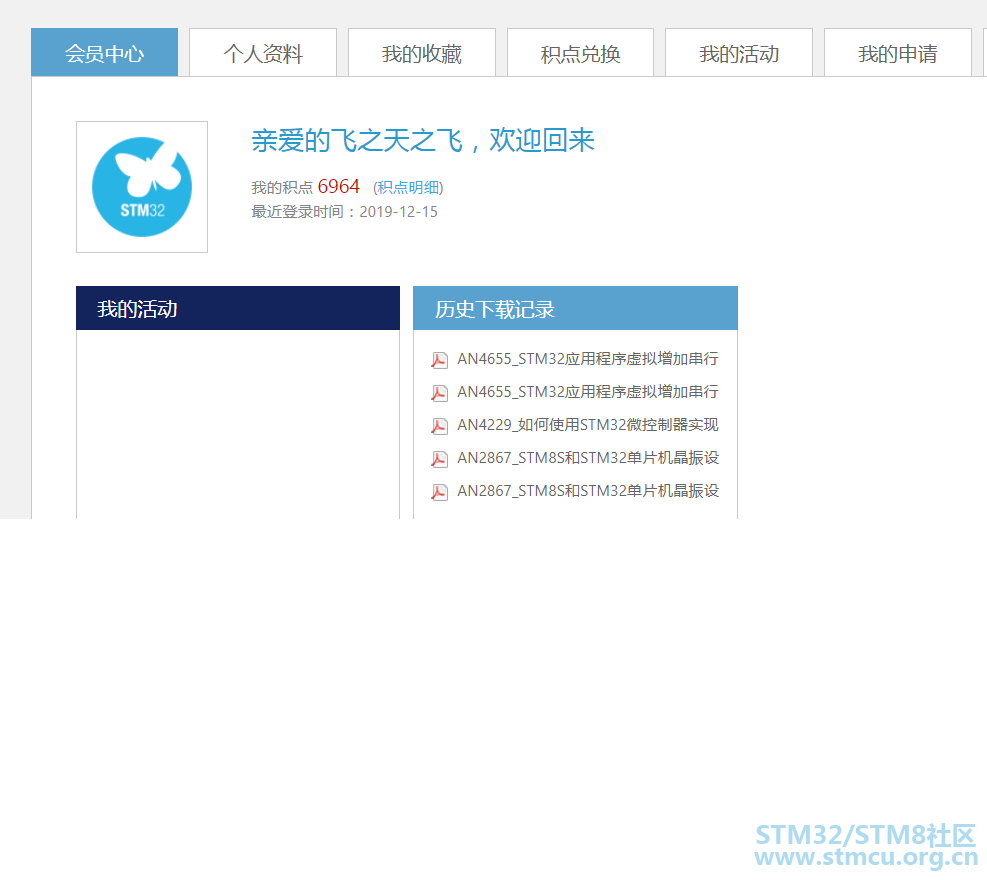The height and width of the screenshot is (880, 987).
Task: Open the 积点明细 points detail link
Action: (x=408, y=188)
